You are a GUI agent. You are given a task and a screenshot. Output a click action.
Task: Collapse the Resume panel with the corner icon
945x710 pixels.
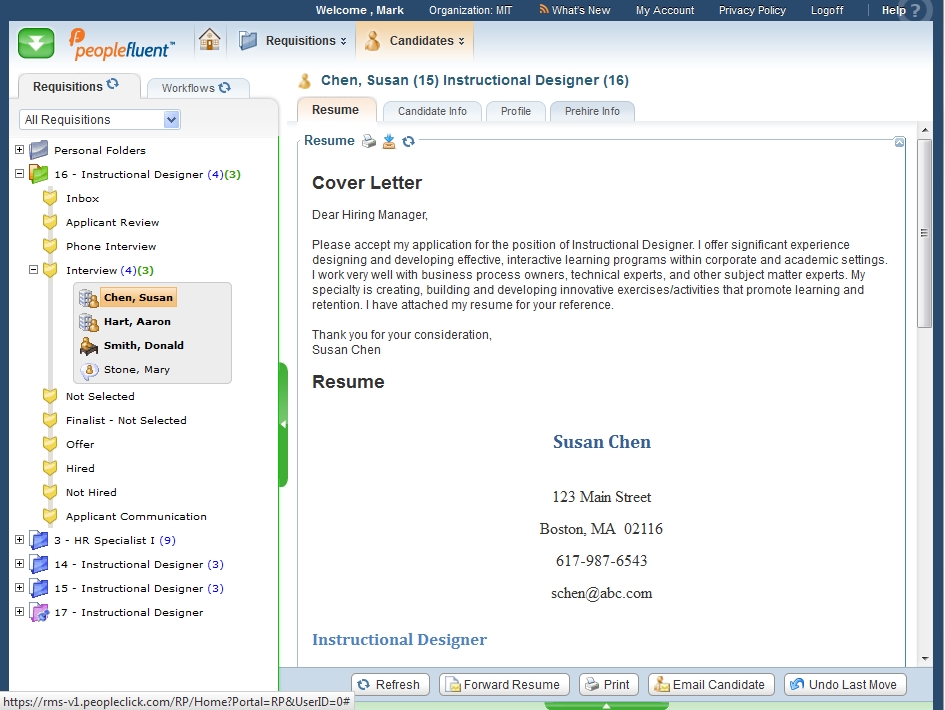click(x=899, y=142)
